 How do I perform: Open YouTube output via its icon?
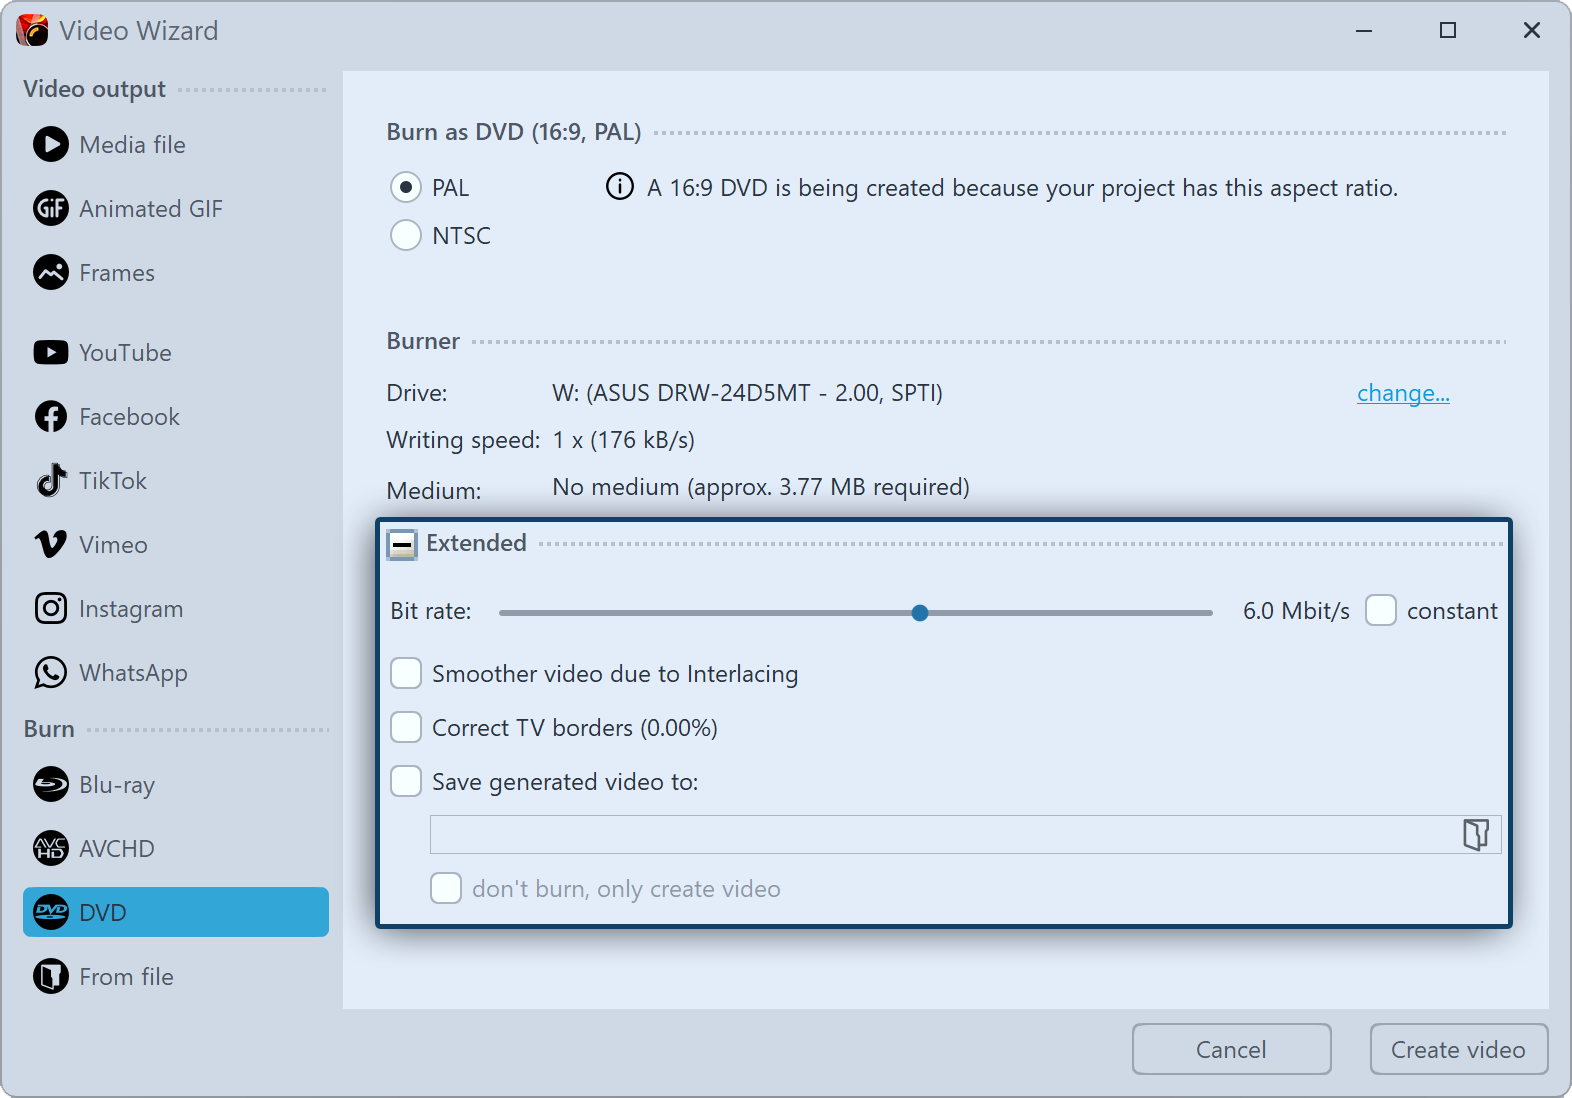51,352
